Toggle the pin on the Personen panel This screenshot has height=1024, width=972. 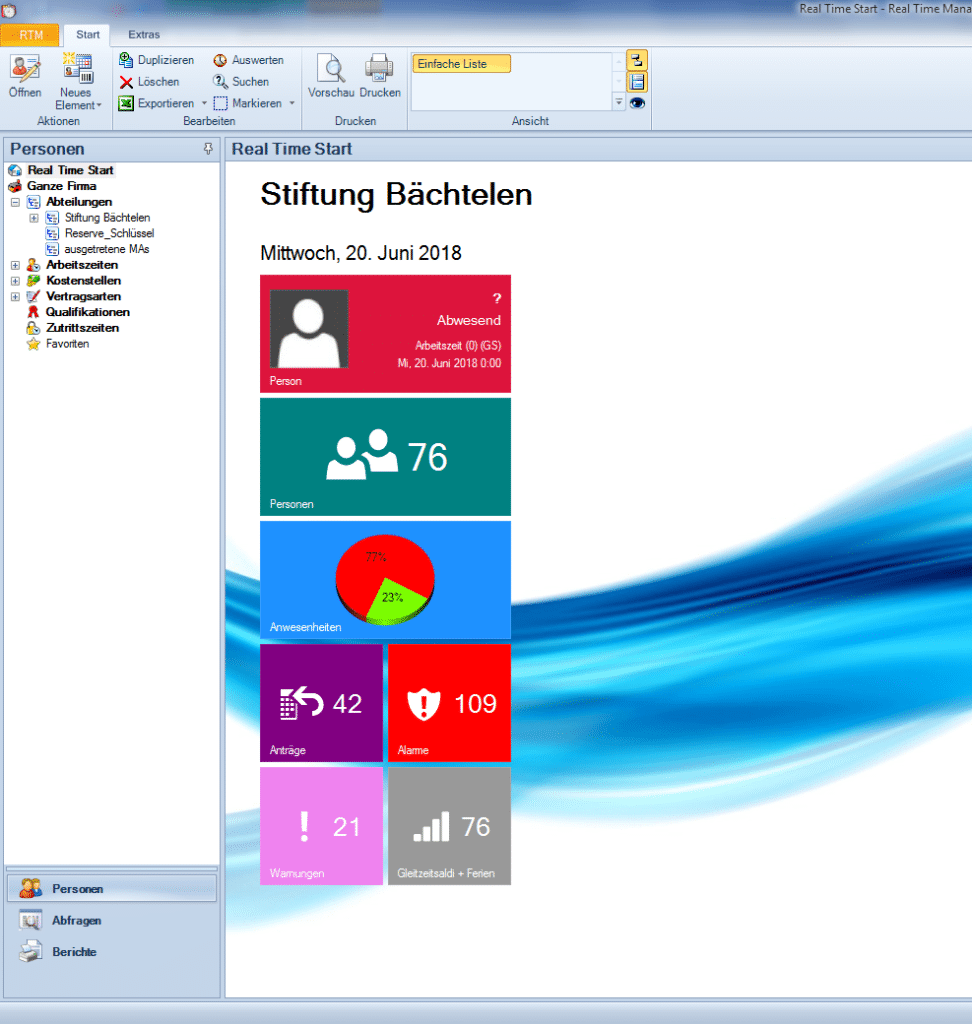click(x=208, y=149)
